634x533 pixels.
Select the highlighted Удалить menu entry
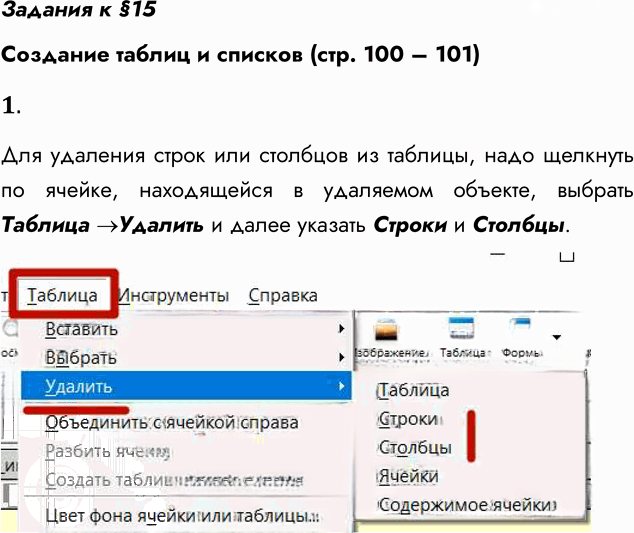point(186,386)
